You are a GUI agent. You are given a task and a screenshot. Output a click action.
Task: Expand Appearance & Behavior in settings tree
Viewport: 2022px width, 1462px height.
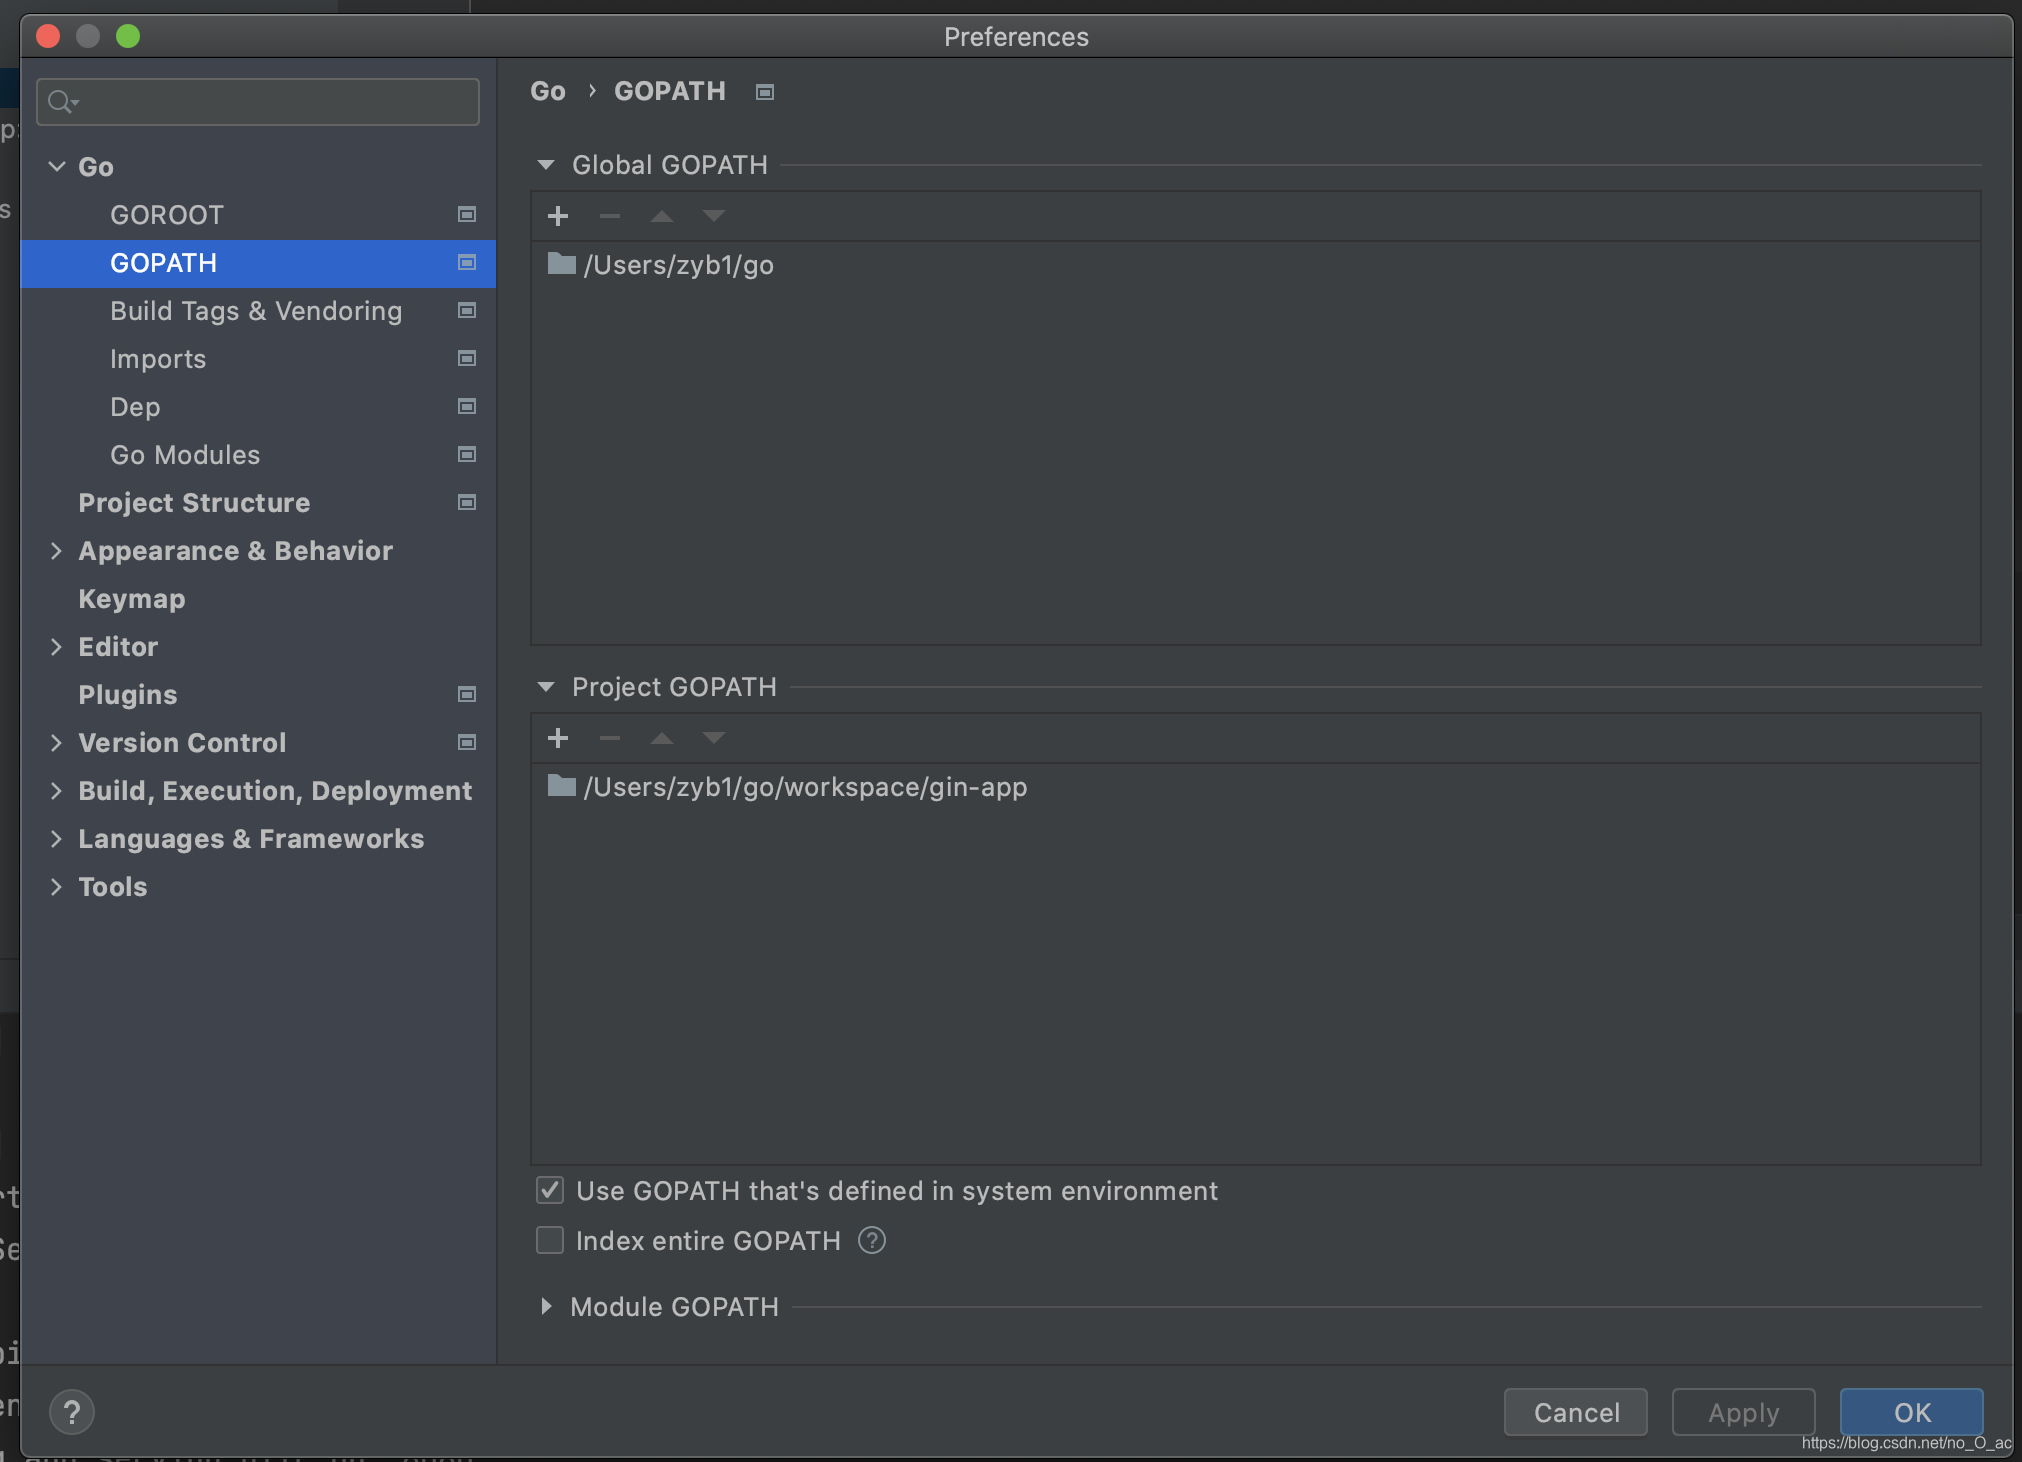pyautogui.click(x=56, y=551)
